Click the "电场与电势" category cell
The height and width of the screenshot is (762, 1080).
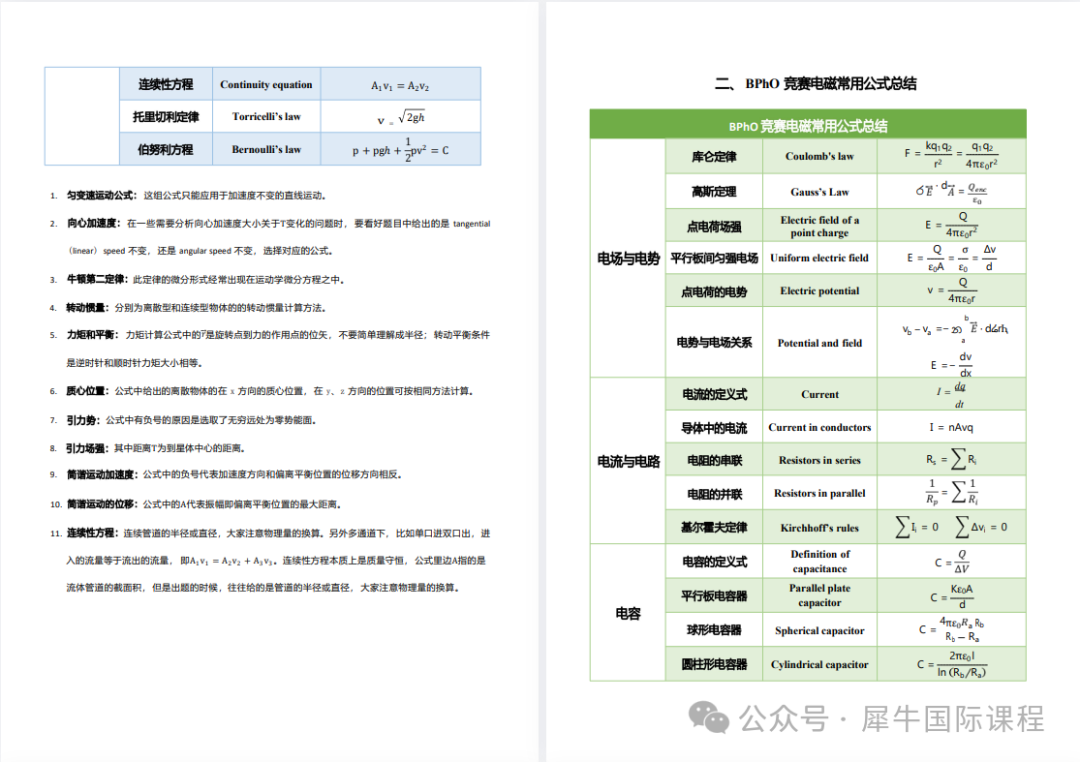point(628,258)
